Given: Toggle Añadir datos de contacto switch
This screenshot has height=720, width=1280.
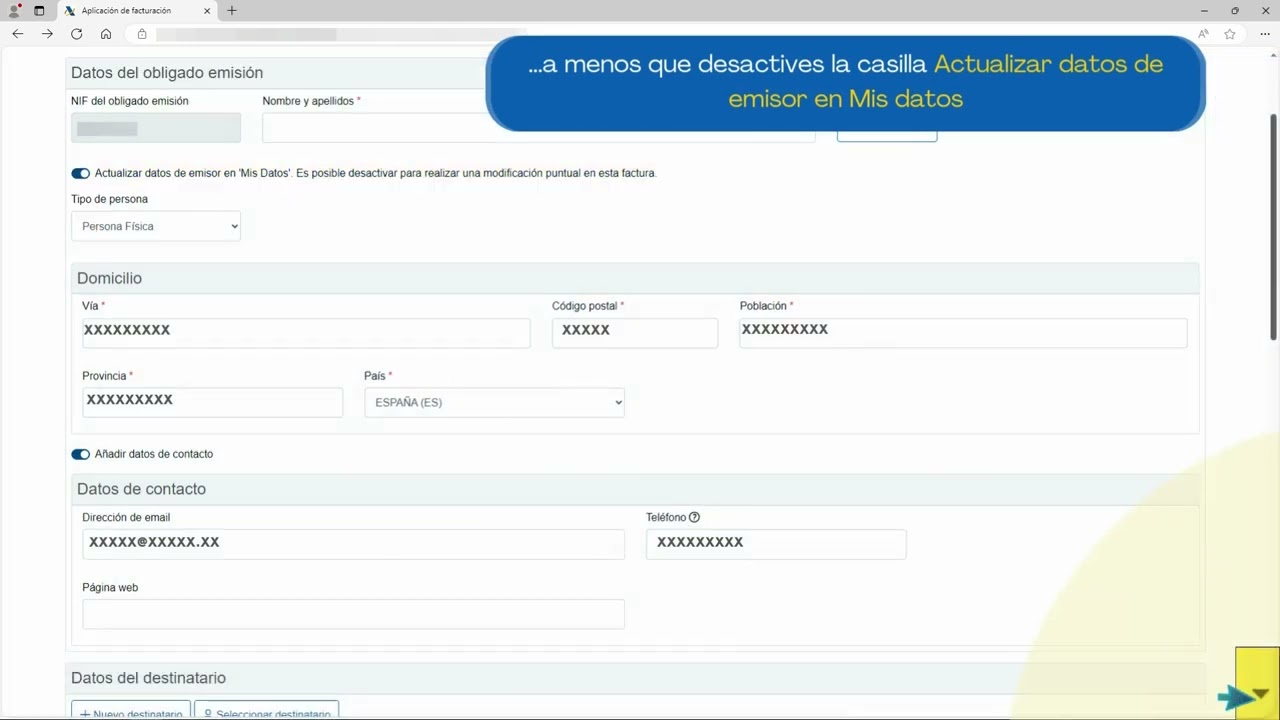Looking at the screenshot, I should click(80, 454).
